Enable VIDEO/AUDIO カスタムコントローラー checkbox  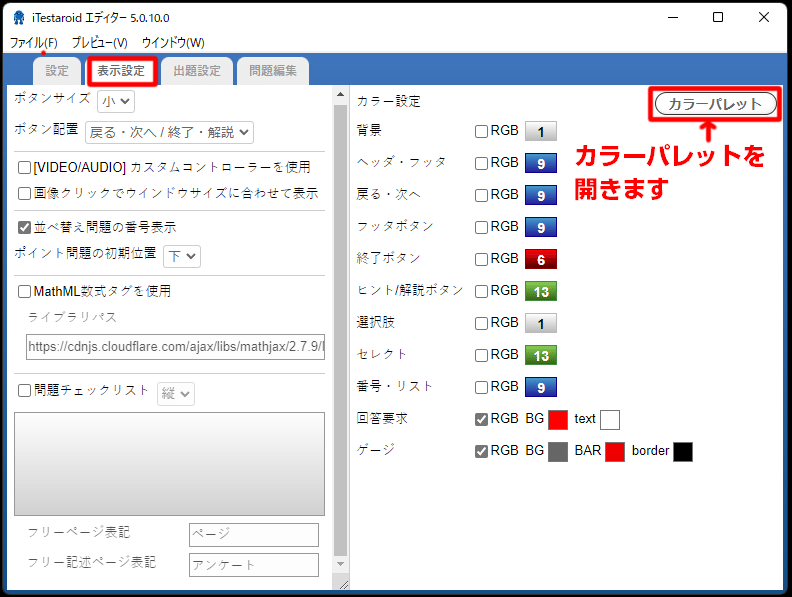(24, 167)
